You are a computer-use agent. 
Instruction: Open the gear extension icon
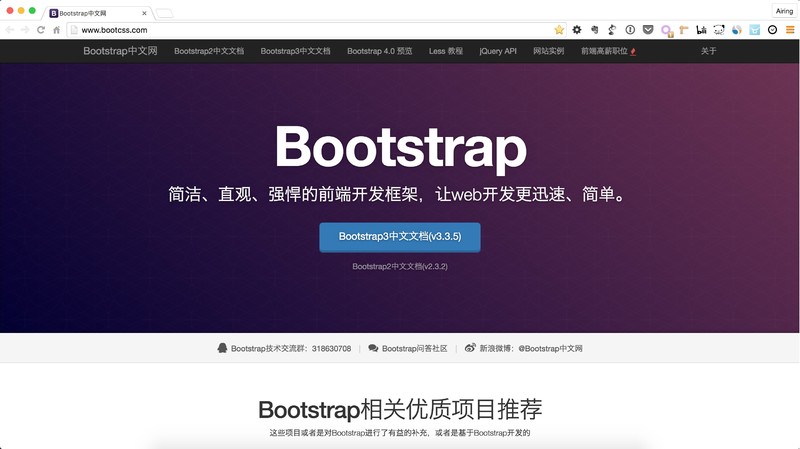[577, 30]
